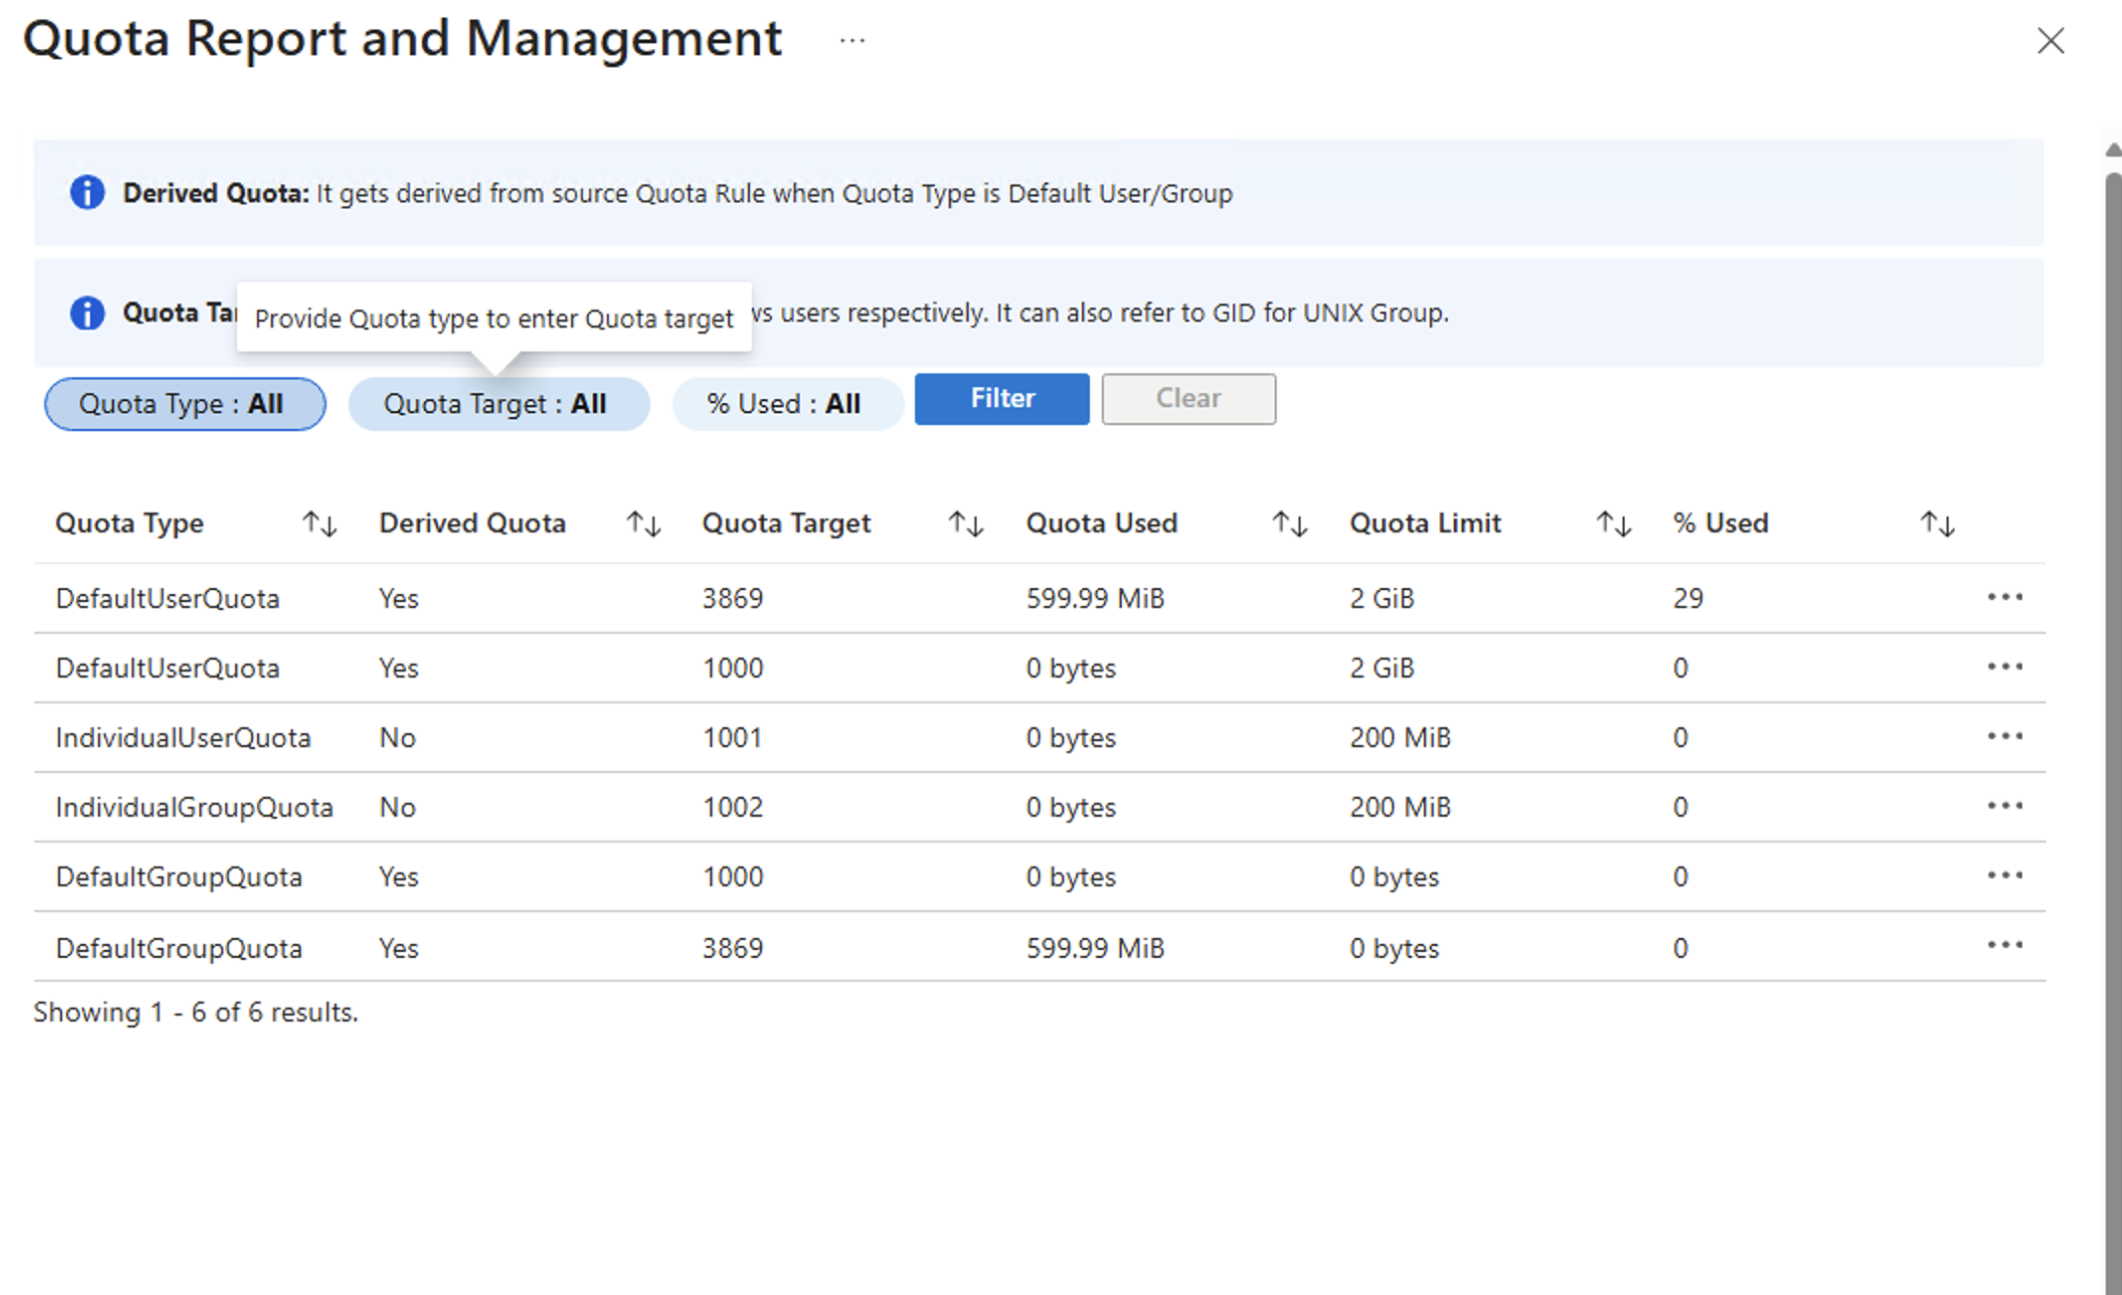
Task: Sort the Derived Quota column
Action: coord(643,522)
